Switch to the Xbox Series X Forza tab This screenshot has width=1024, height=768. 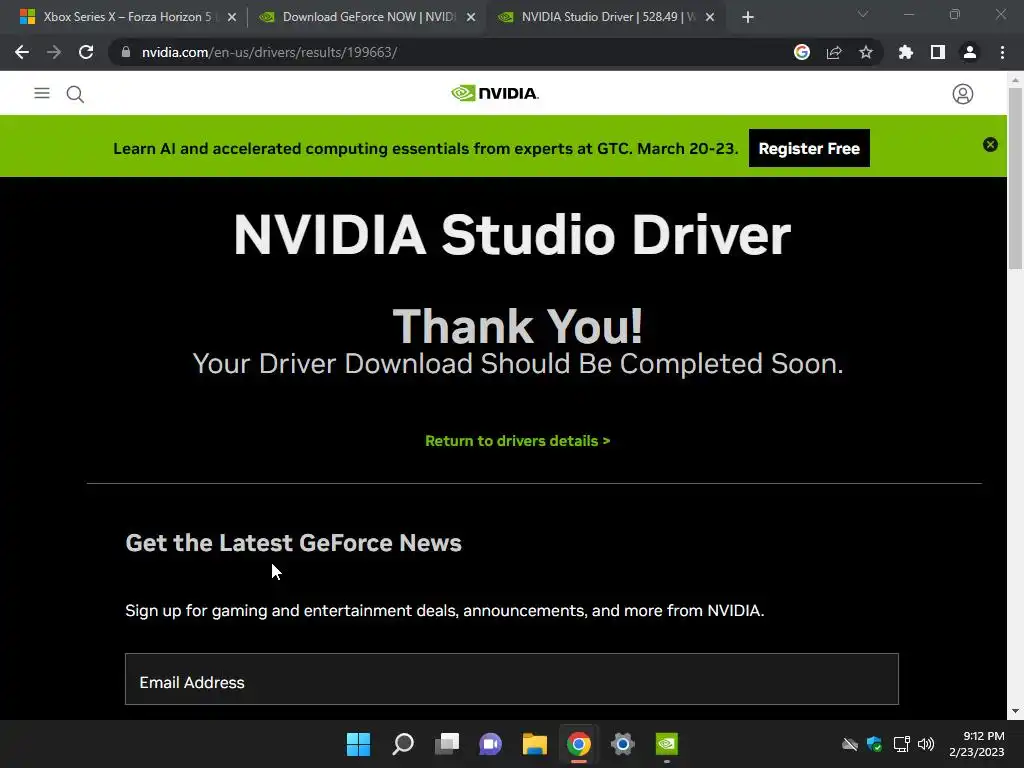127,17
